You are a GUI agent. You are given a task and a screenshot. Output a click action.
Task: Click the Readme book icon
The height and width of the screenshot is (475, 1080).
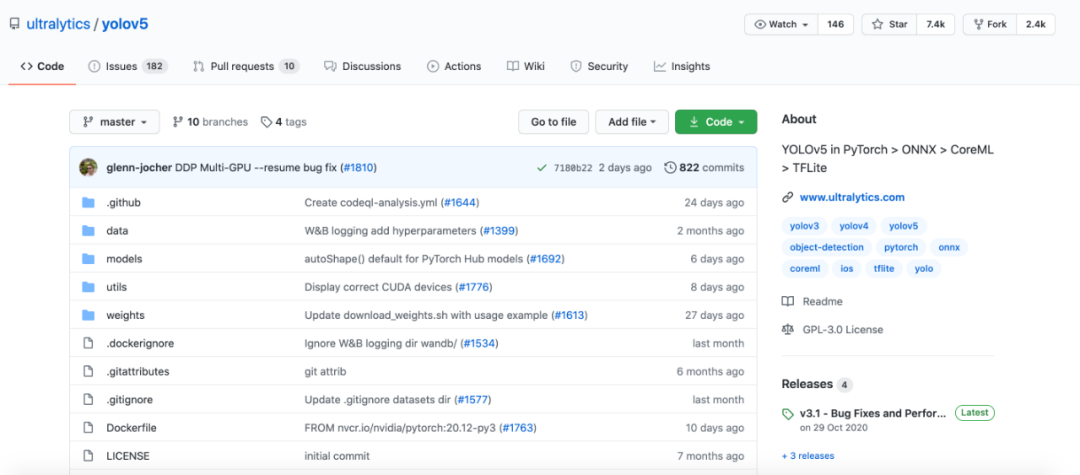(788, 302)
